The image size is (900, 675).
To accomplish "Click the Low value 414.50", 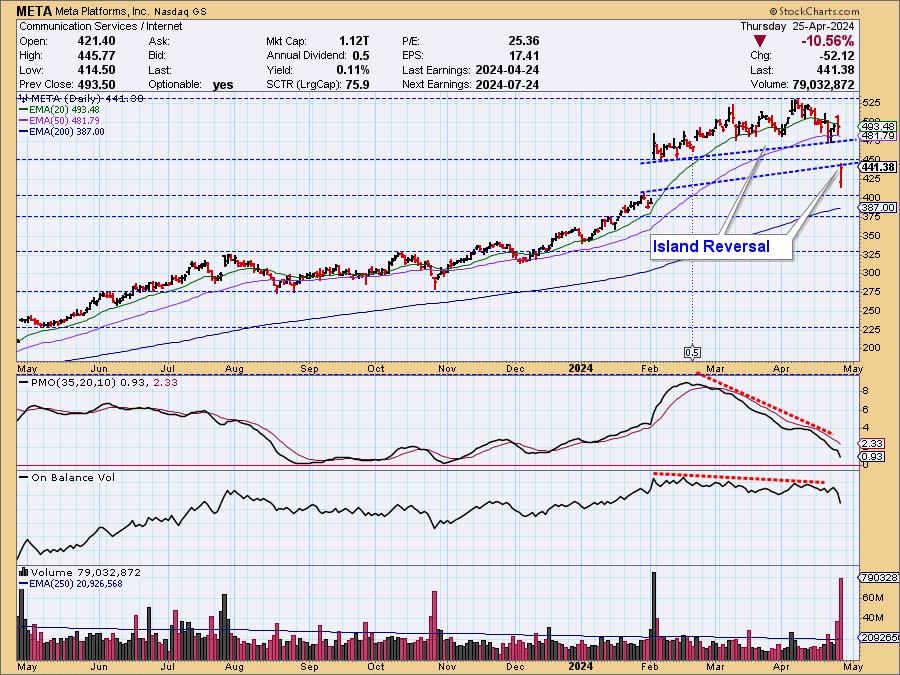I will click(96, 70).
